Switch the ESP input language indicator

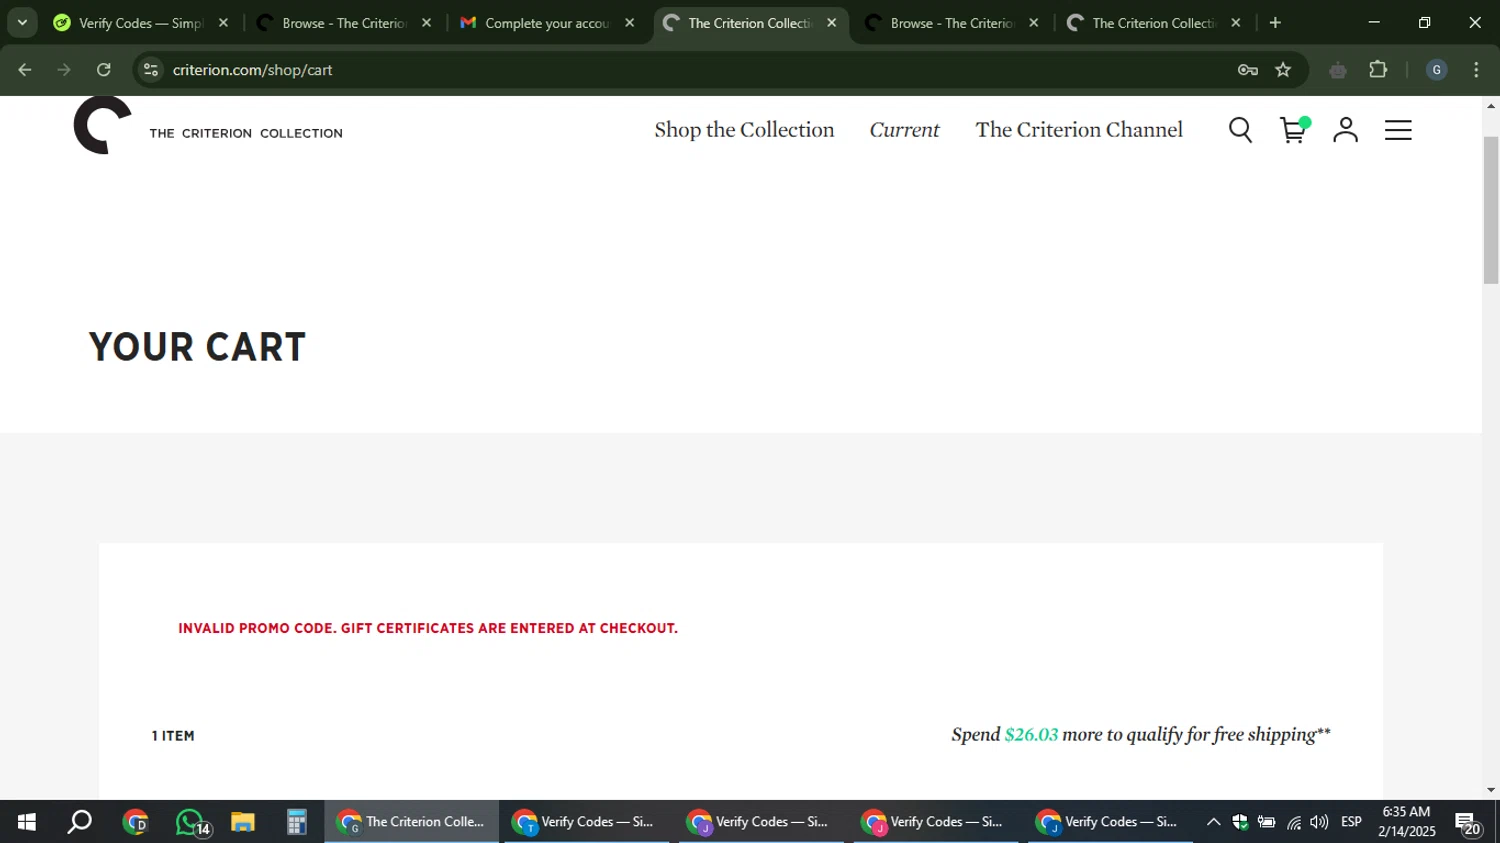point(1351,822)
